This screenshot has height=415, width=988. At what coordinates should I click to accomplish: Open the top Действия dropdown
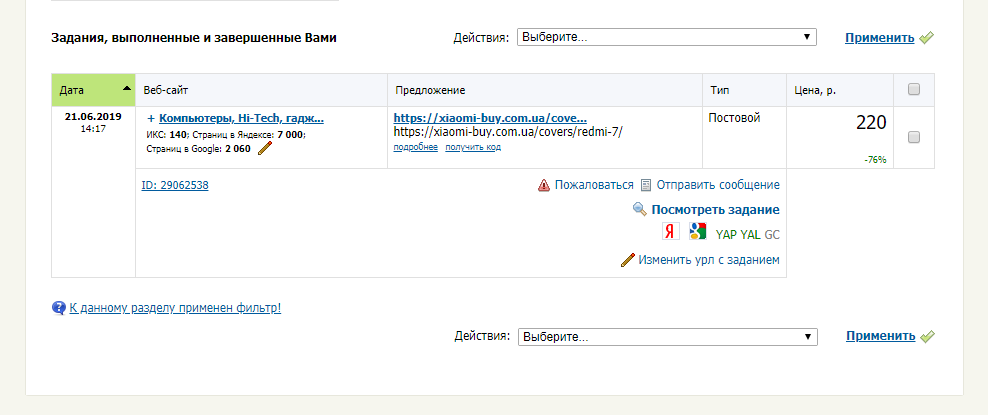(667, 37)
